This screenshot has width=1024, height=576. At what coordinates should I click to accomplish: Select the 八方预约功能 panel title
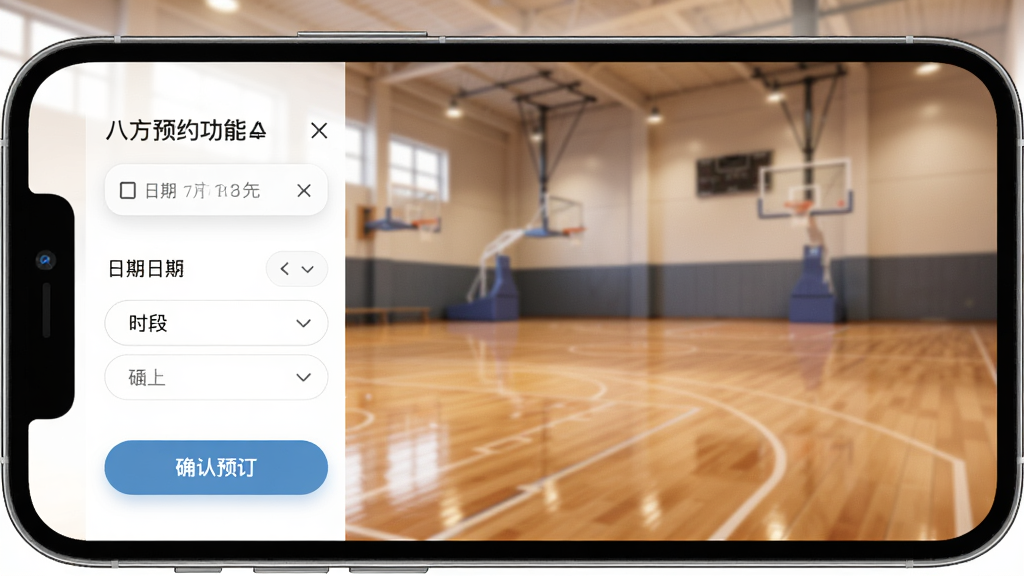click(186, 131)
